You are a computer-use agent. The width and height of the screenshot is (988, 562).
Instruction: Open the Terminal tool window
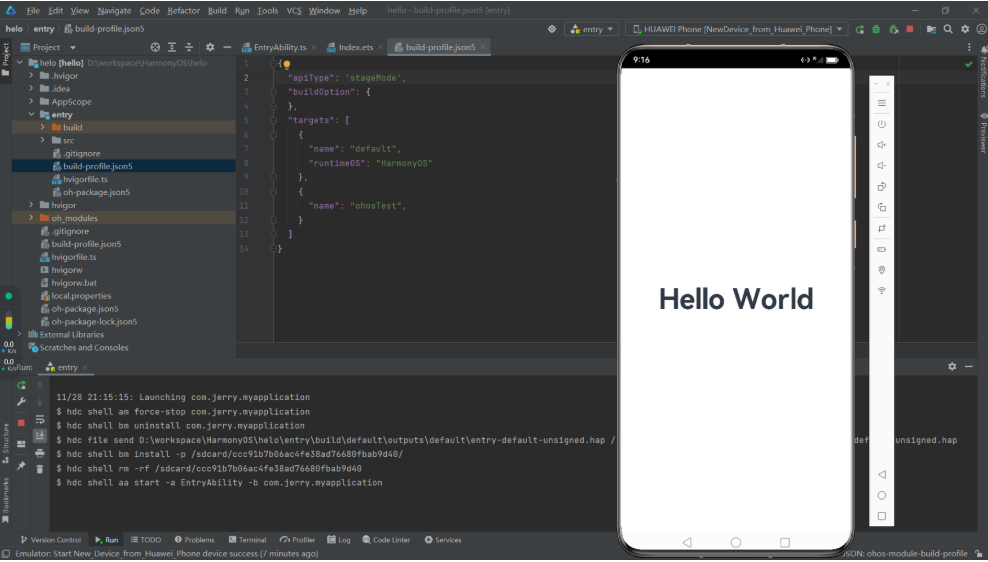point(246,540)
